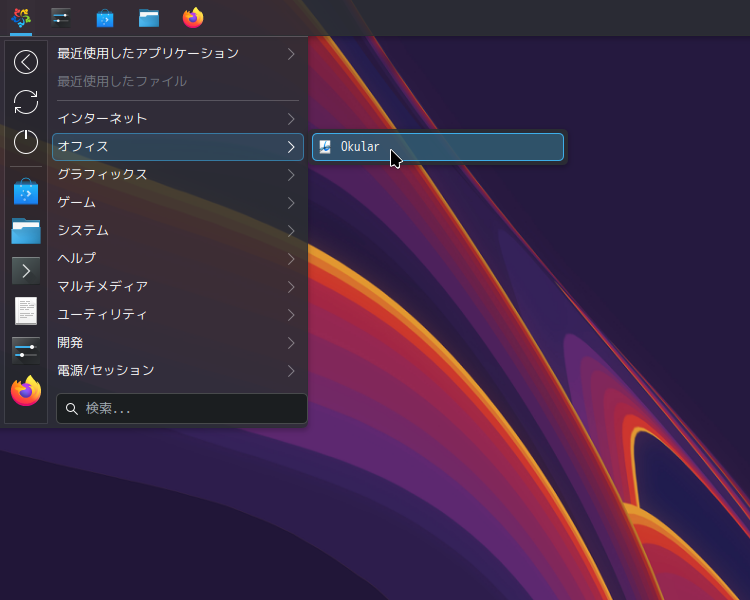
Task: Expand arrow next to 電源/セッション
Action: [291, 371]
